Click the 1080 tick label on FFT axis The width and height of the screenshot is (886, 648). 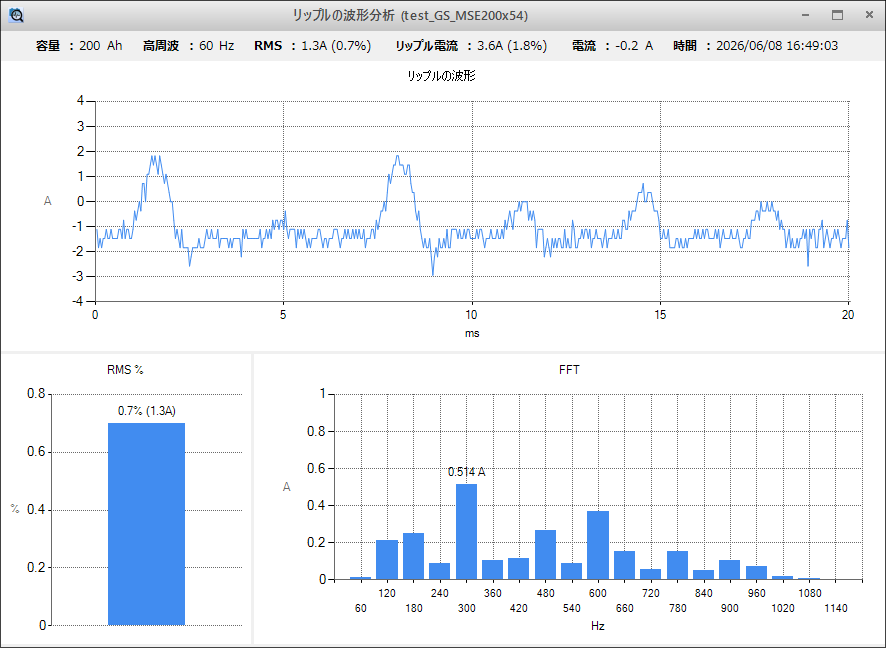pyautogui.click(x=809, y=593)
